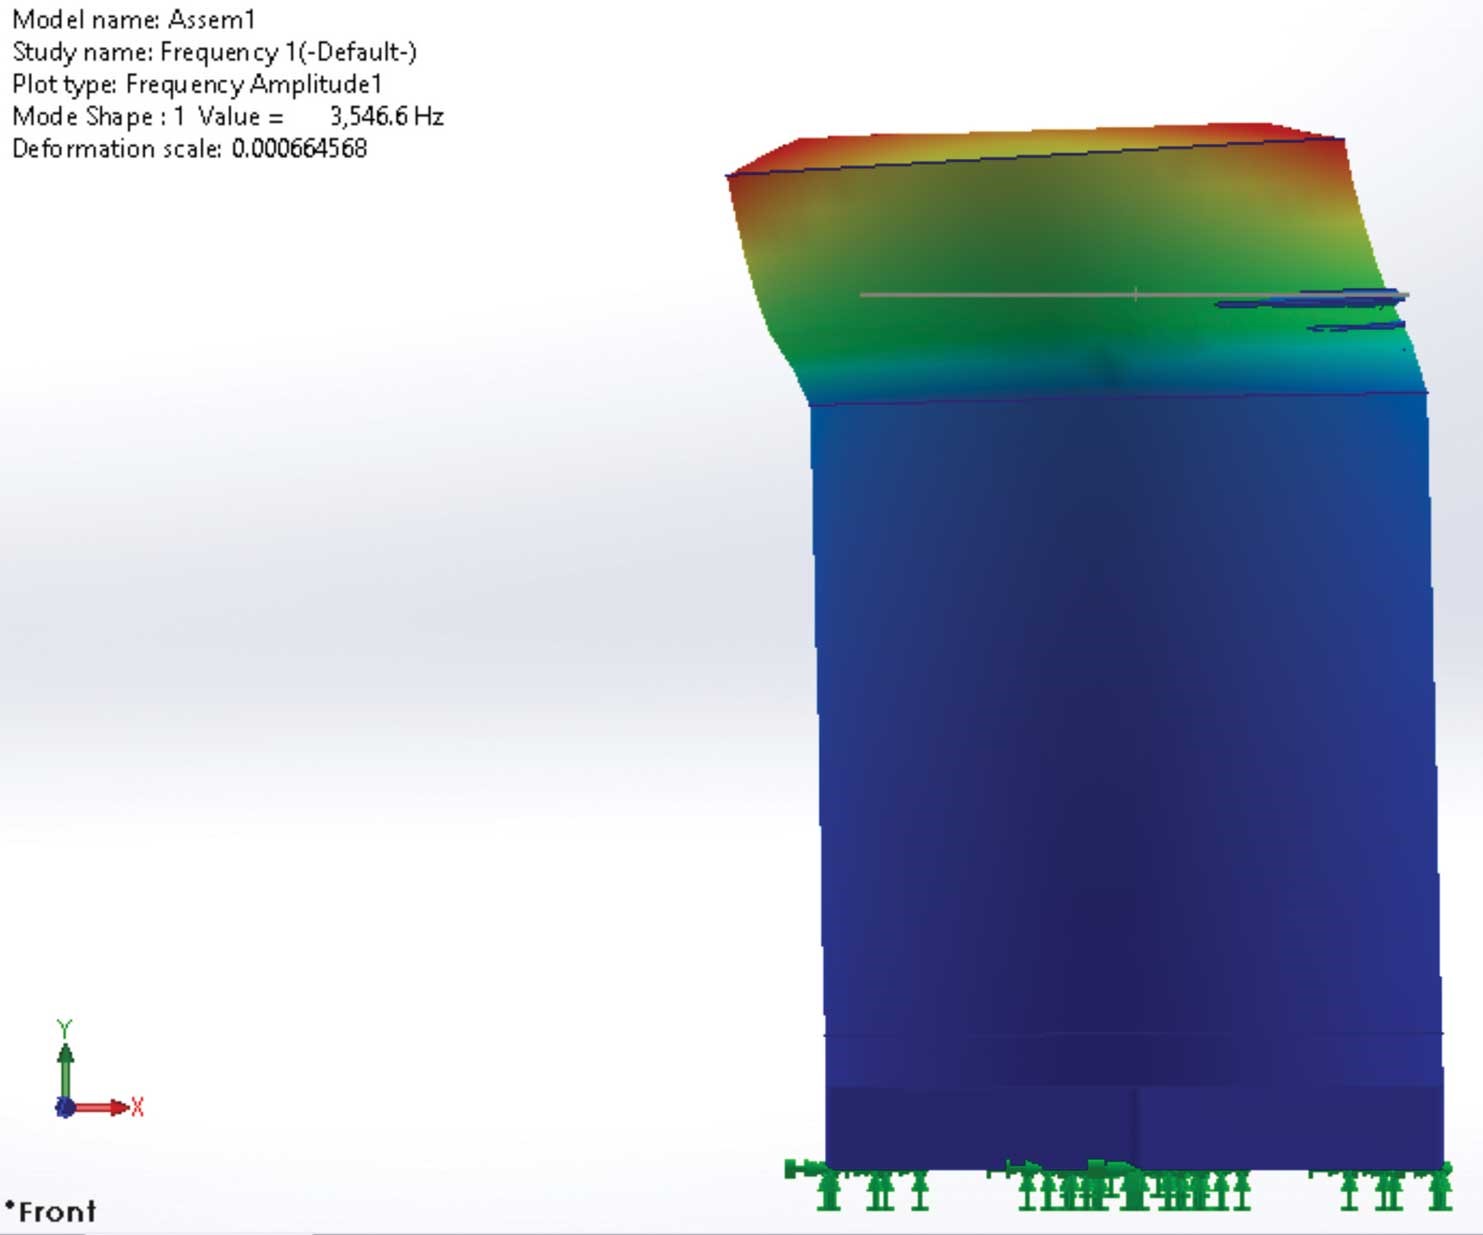
Task: Select the rightmost green fixture symbol group
Action: click(1395, 1187)
